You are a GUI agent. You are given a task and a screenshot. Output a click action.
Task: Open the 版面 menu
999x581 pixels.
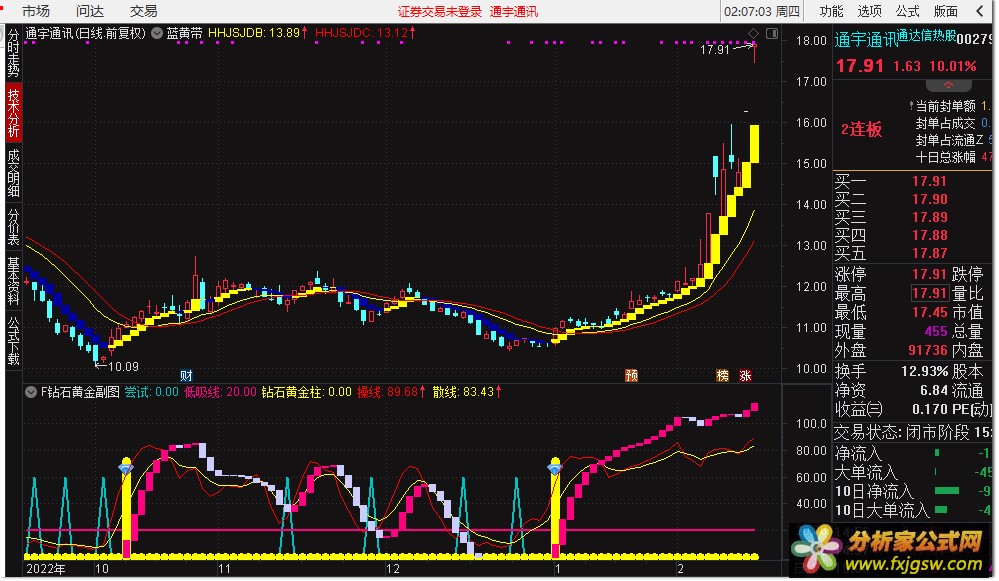tap(945, 11)
